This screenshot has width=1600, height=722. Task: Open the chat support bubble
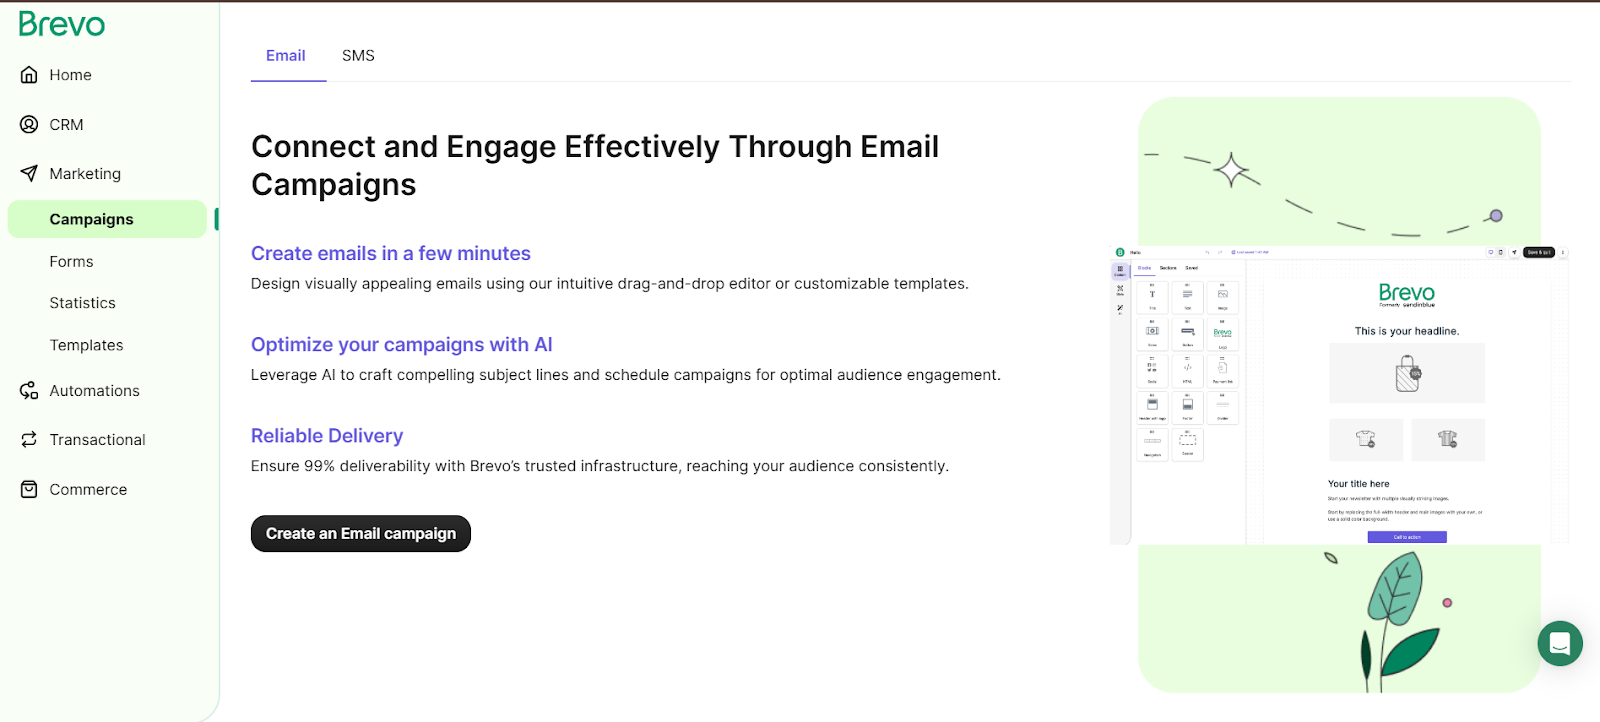[1560, 644]
